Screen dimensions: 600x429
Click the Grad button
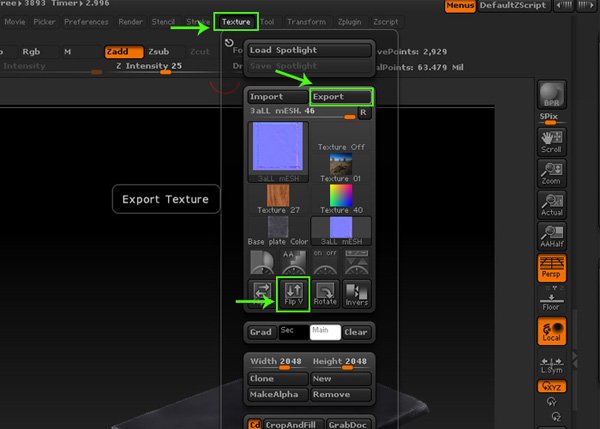[261, 332]
